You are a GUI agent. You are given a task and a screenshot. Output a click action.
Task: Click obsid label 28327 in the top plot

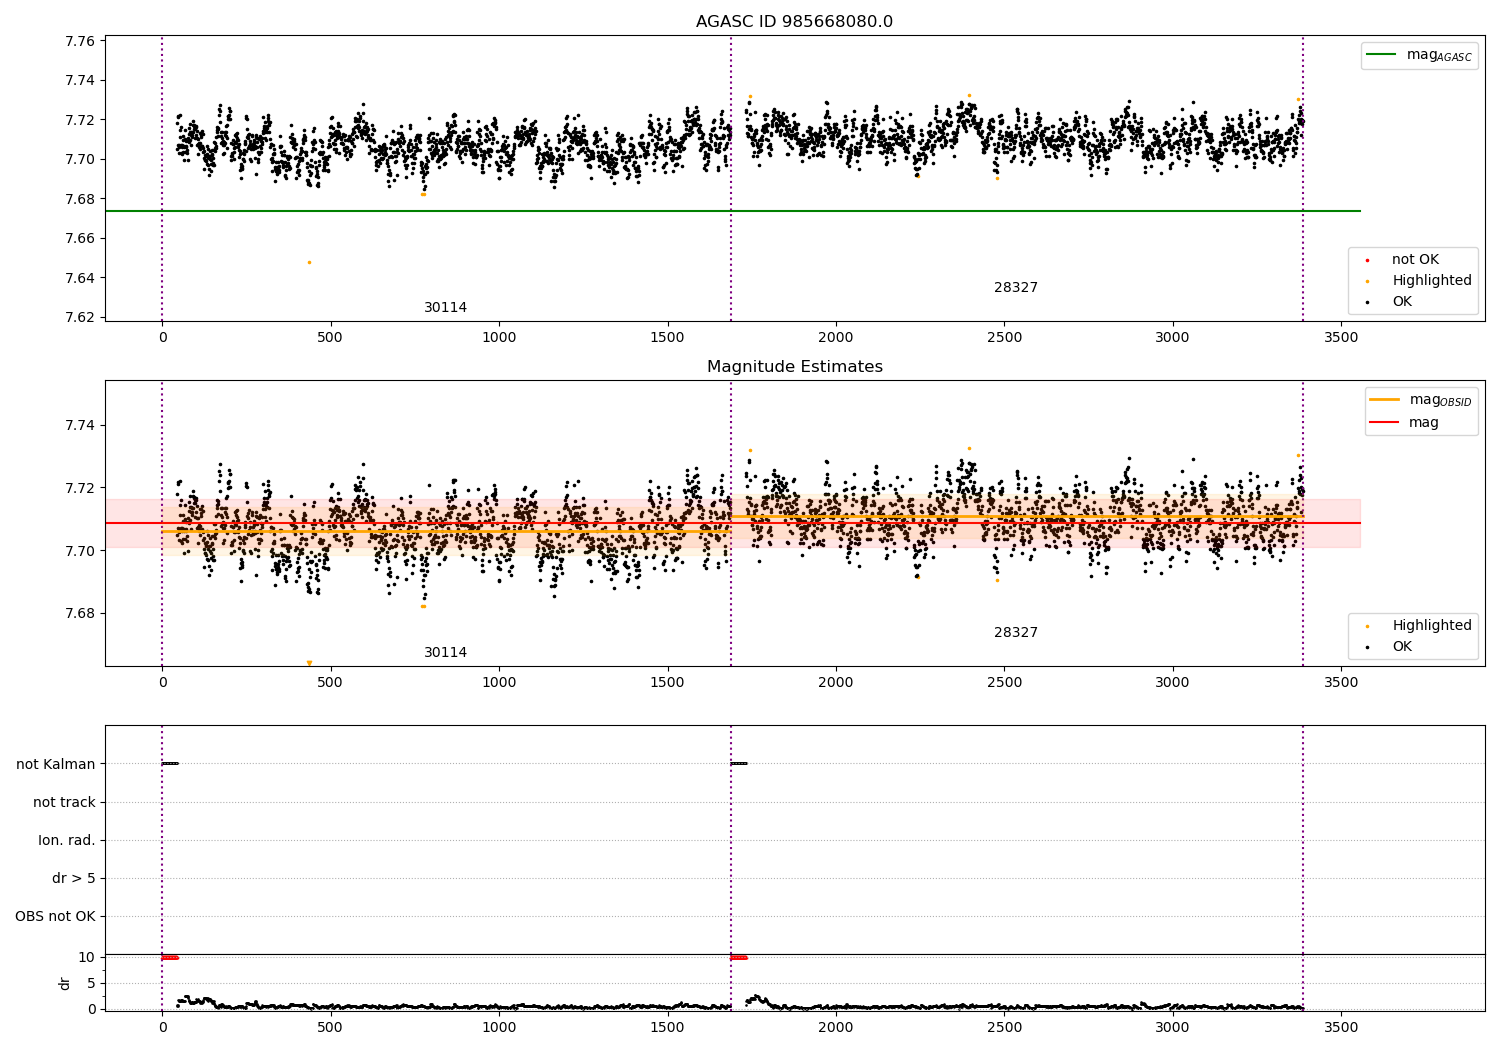point(1016,288)
